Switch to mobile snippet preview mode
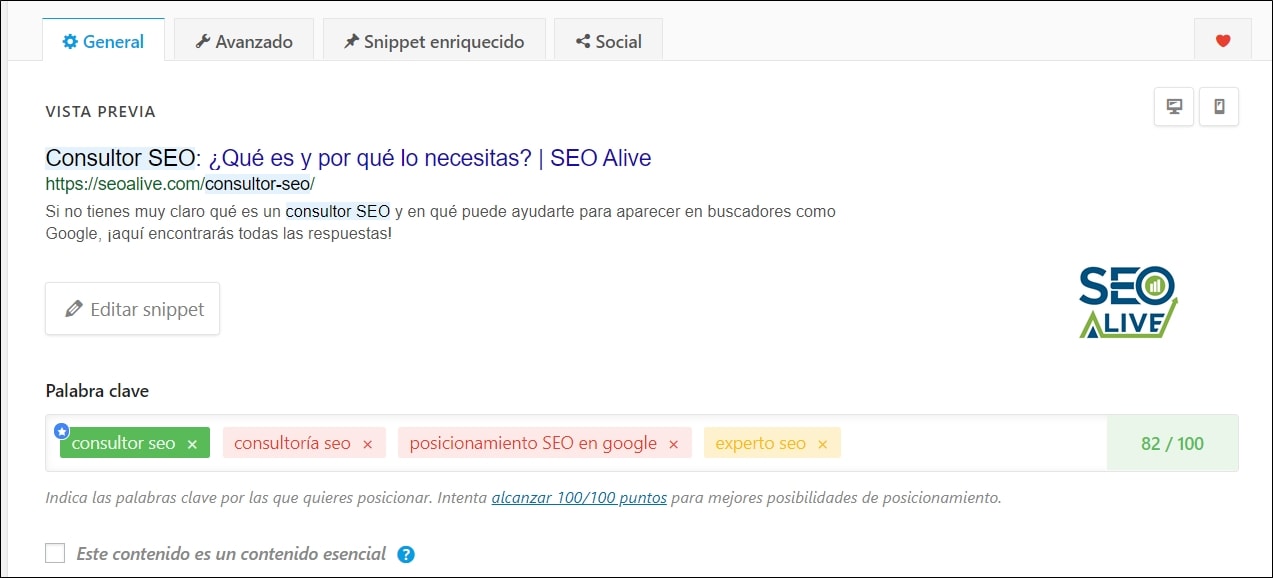 pyautogui.click(x=1219, y=106)
